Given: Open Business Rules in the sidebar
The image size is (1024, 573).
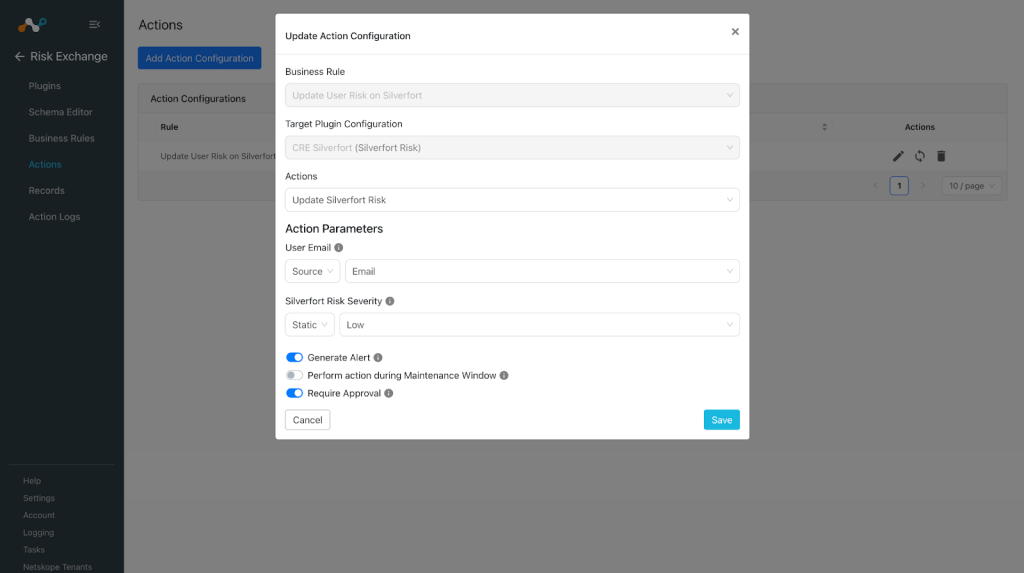Looking at the screenshot, I should click(61, 138).
